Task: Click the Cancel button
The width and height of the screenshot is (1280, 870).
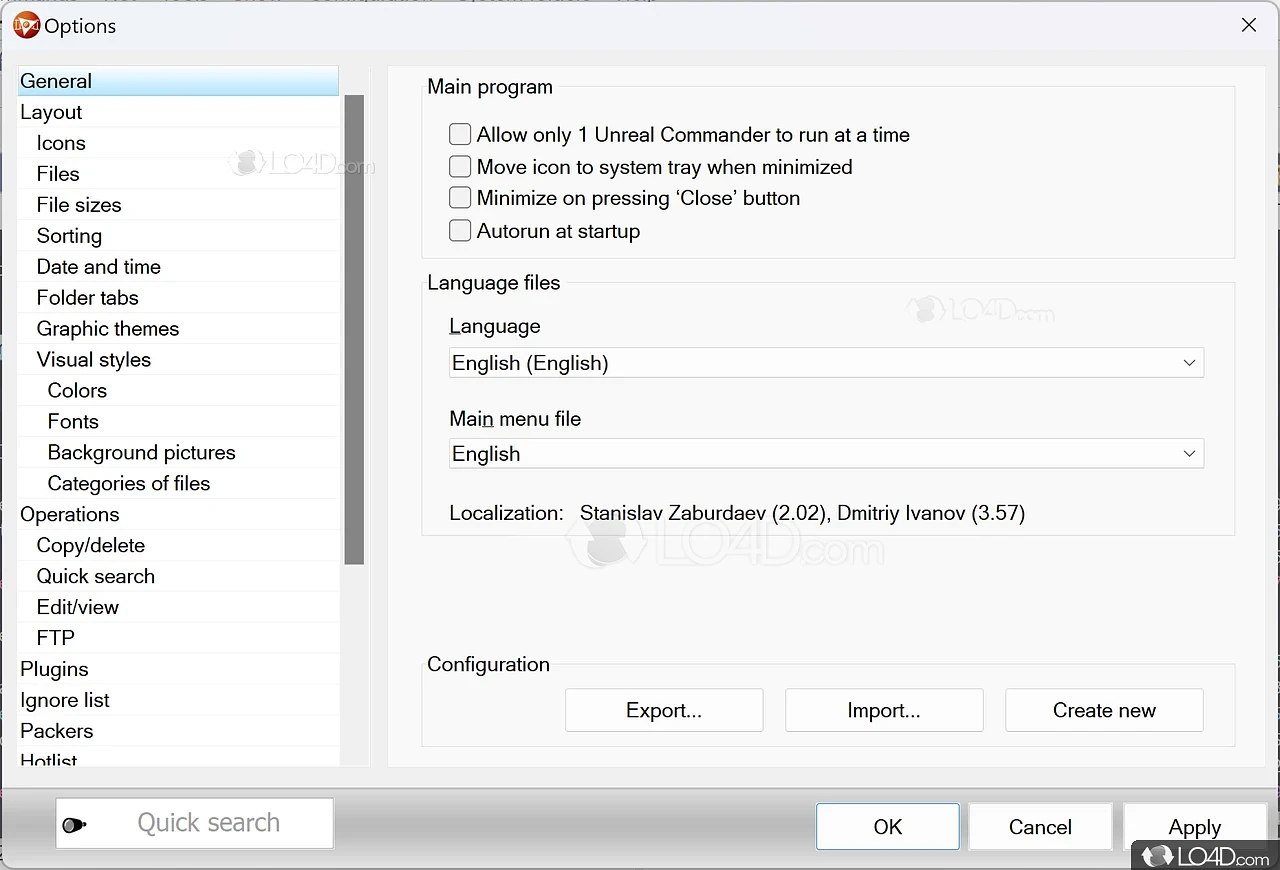Action: click(x=1040, y=827)
